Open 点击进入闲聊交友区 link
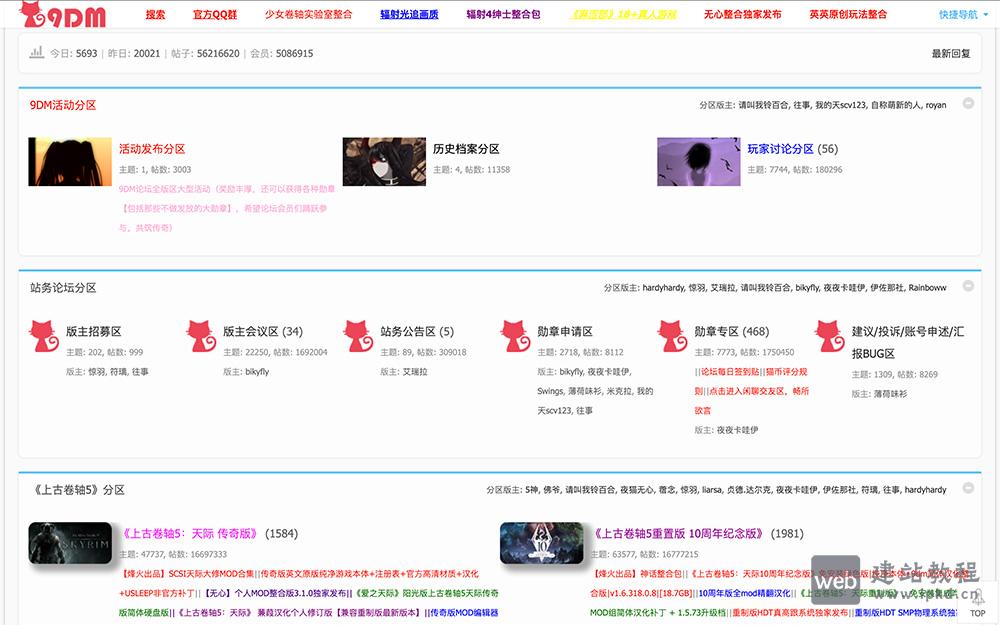 pyautogui.click(x=746, y=391)
